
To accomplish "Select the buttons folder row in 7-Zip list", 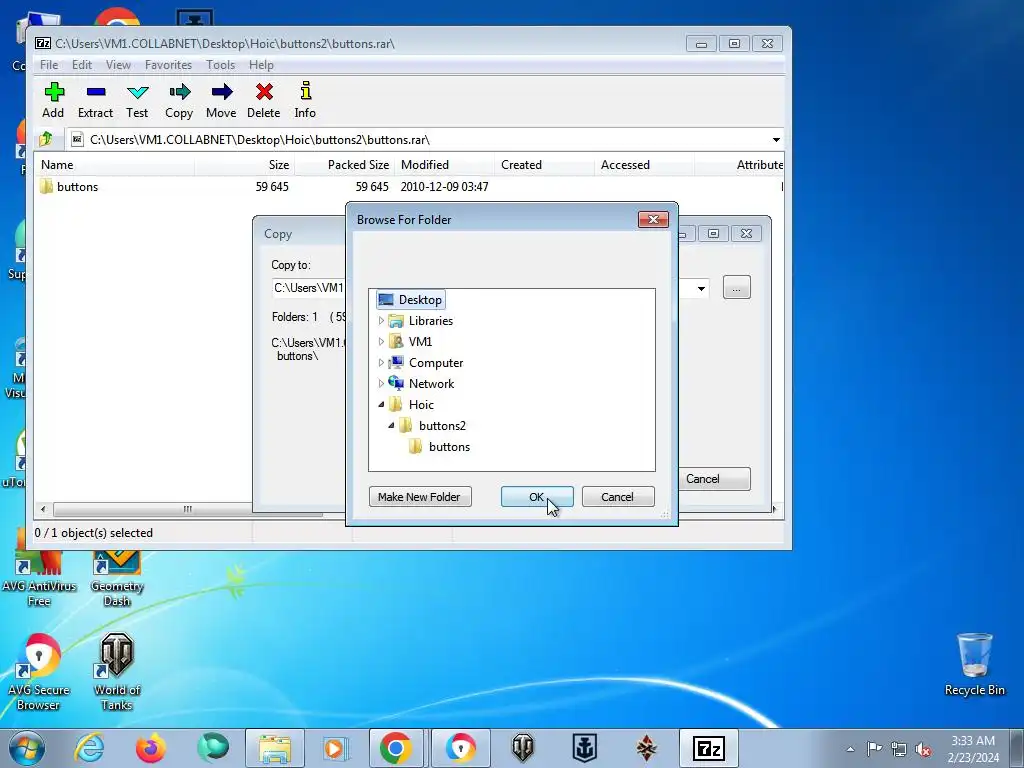I will [409, 187].
